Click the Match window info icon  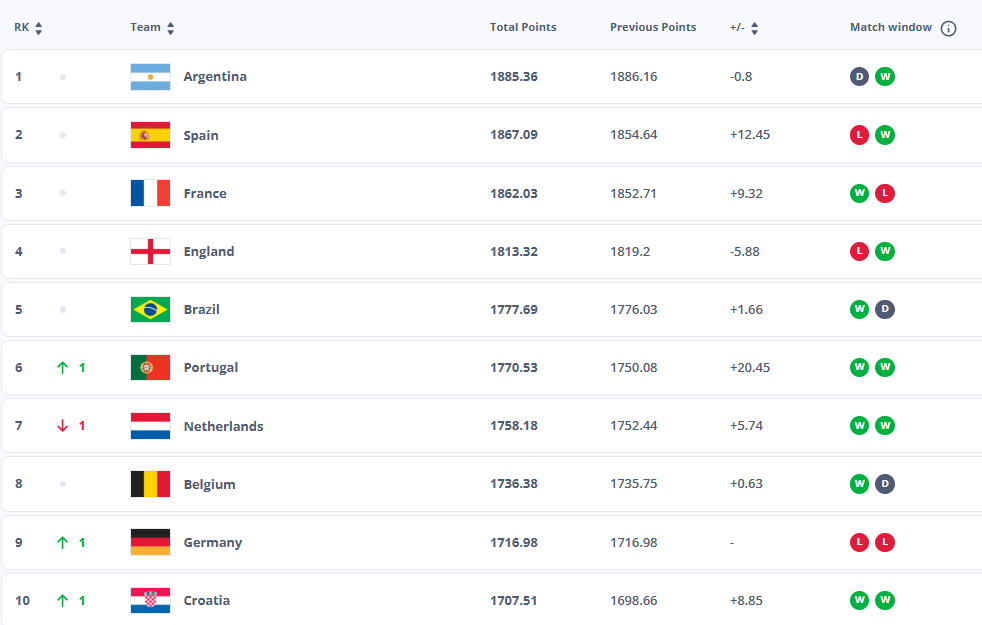(x=948, y=28)
